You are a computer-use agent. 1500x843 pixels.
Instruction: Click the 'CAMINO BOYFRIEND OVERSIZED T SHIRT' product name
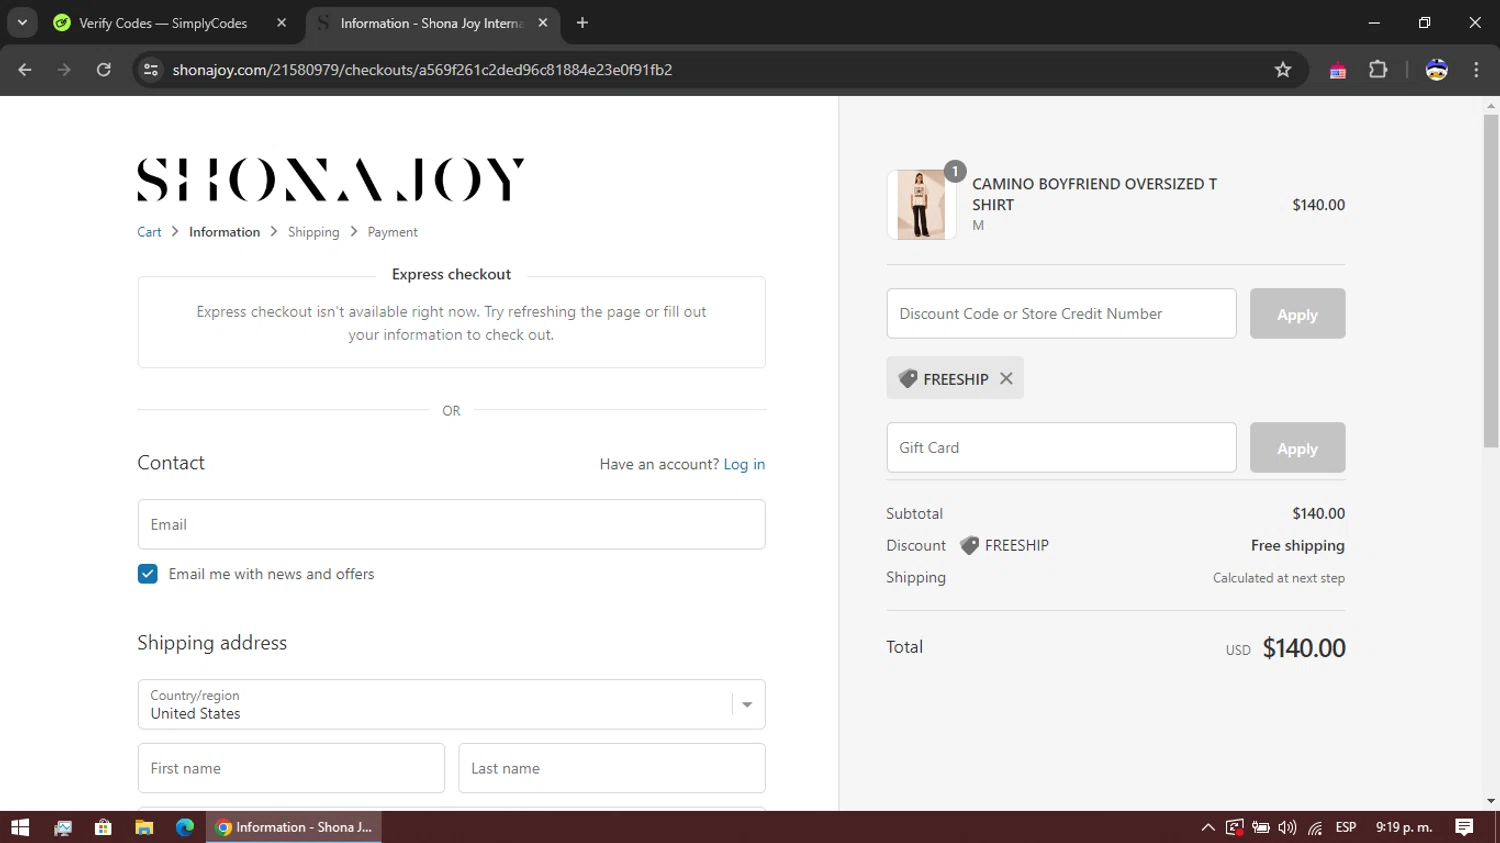[x=1094, y=194]
